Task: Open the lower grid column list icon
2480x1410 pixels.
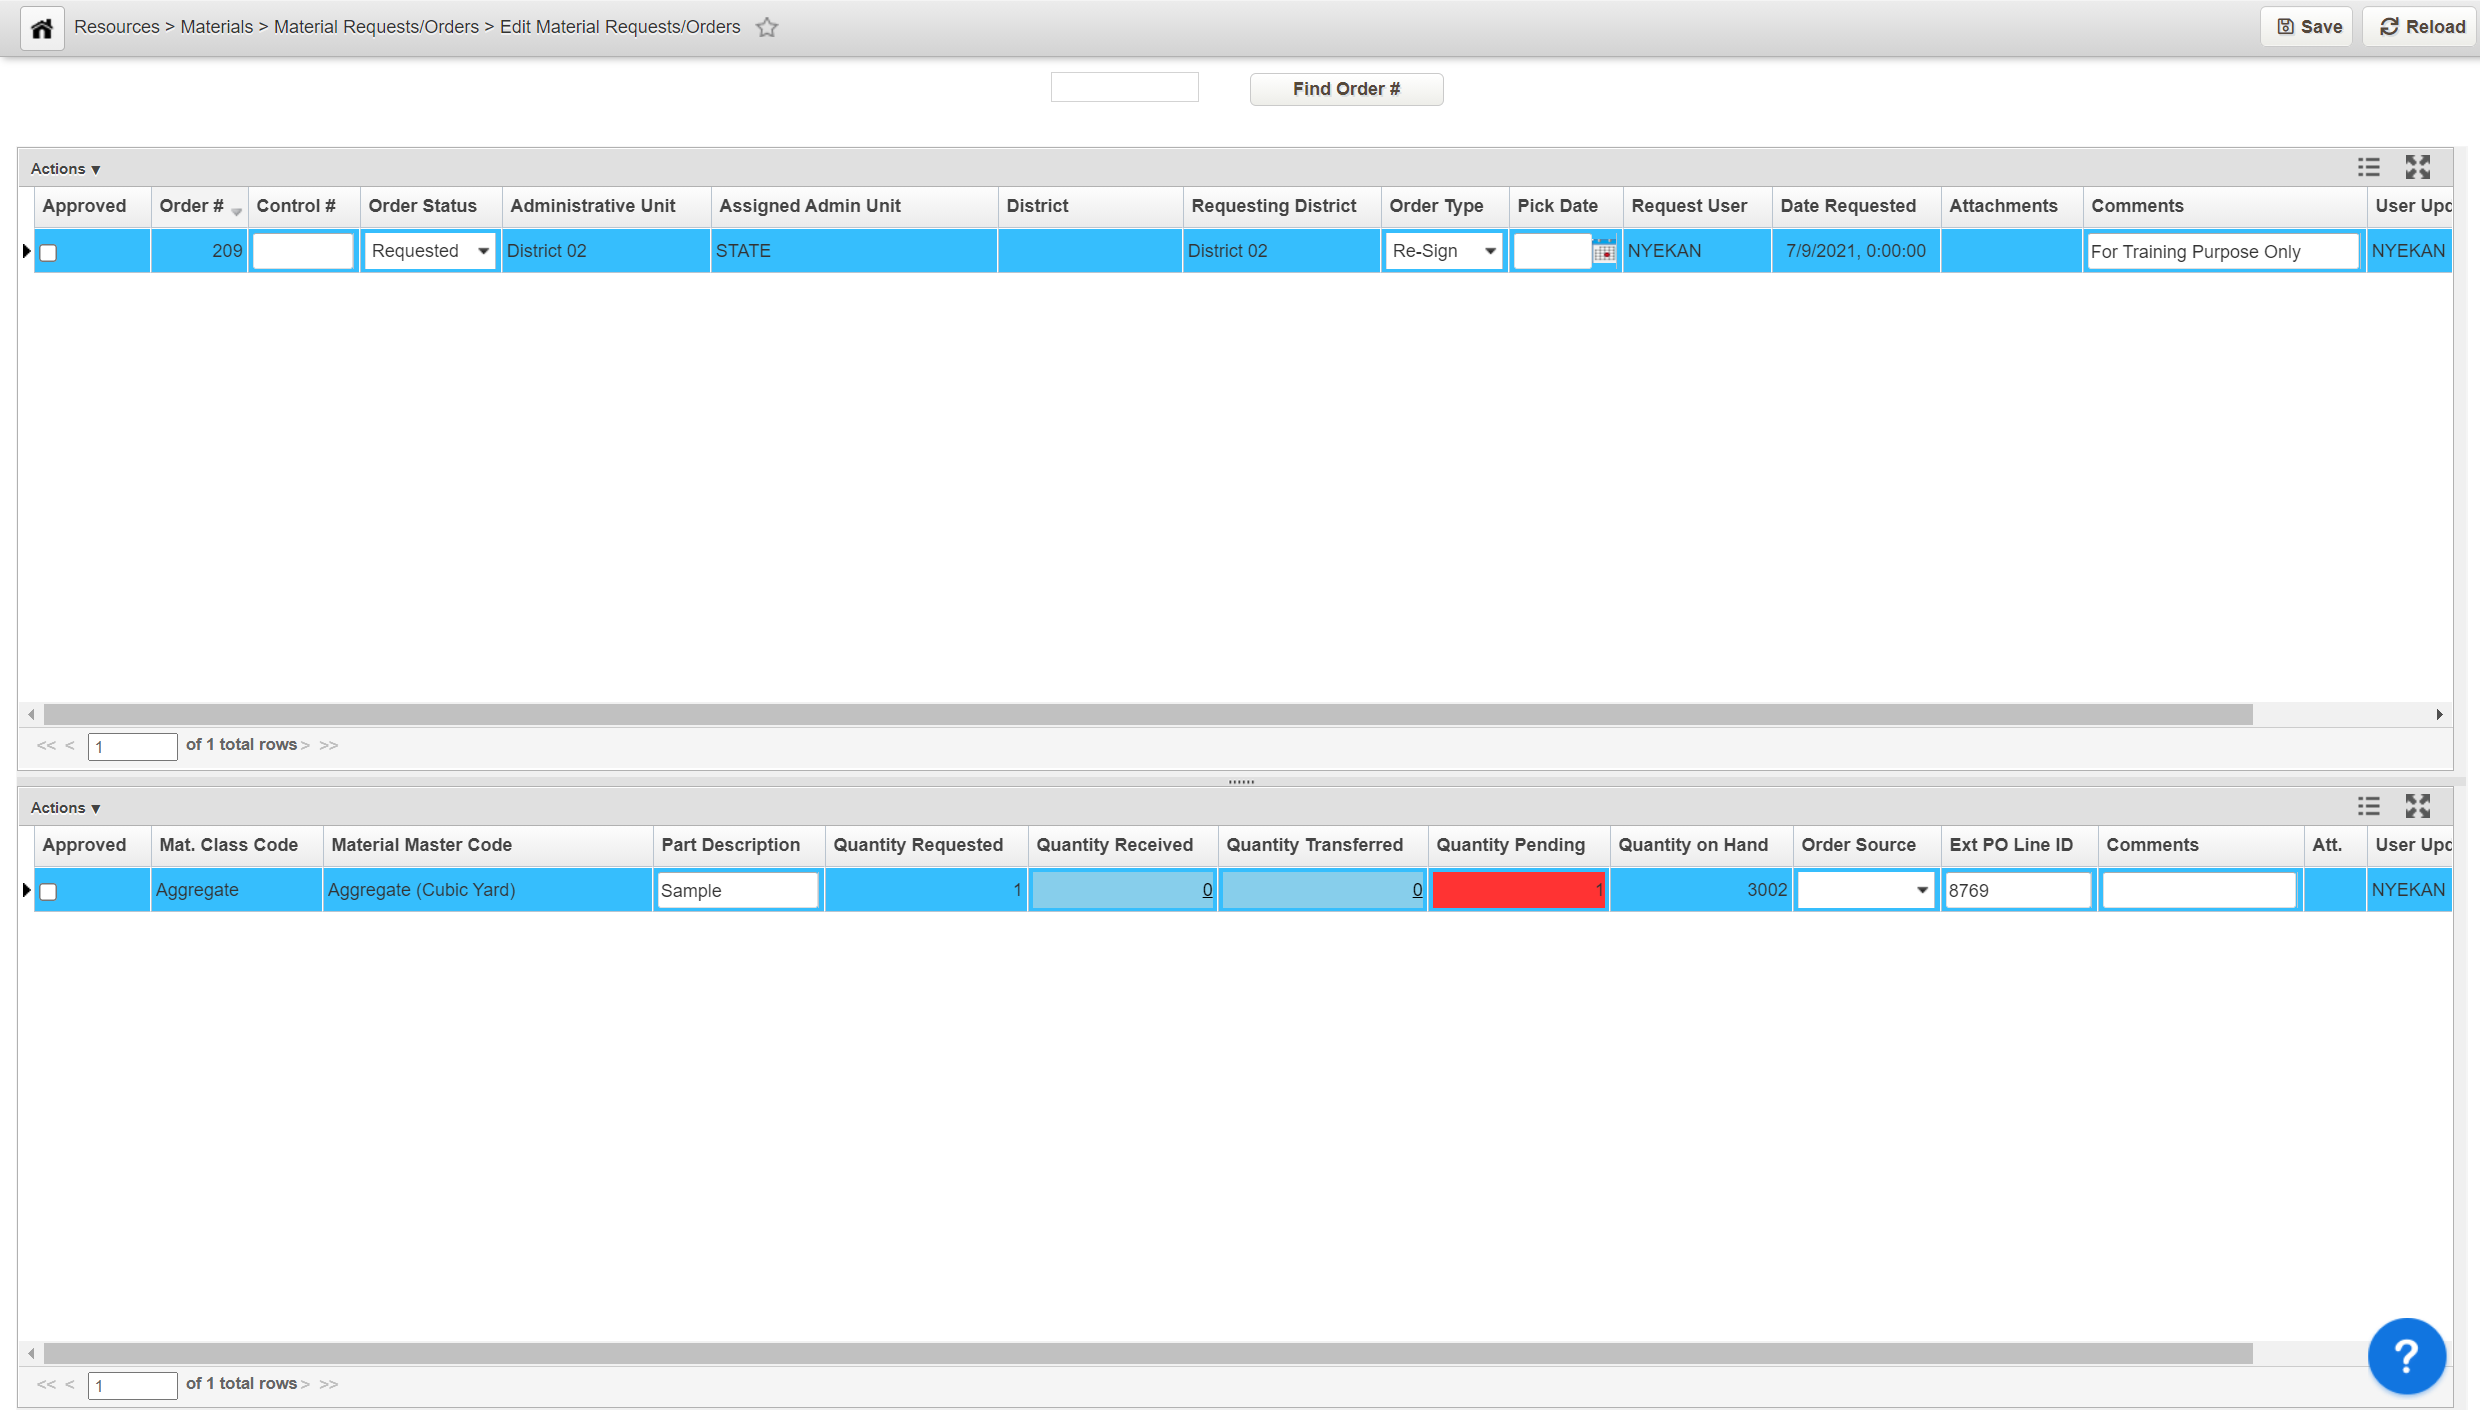Action: [2368, 807]
